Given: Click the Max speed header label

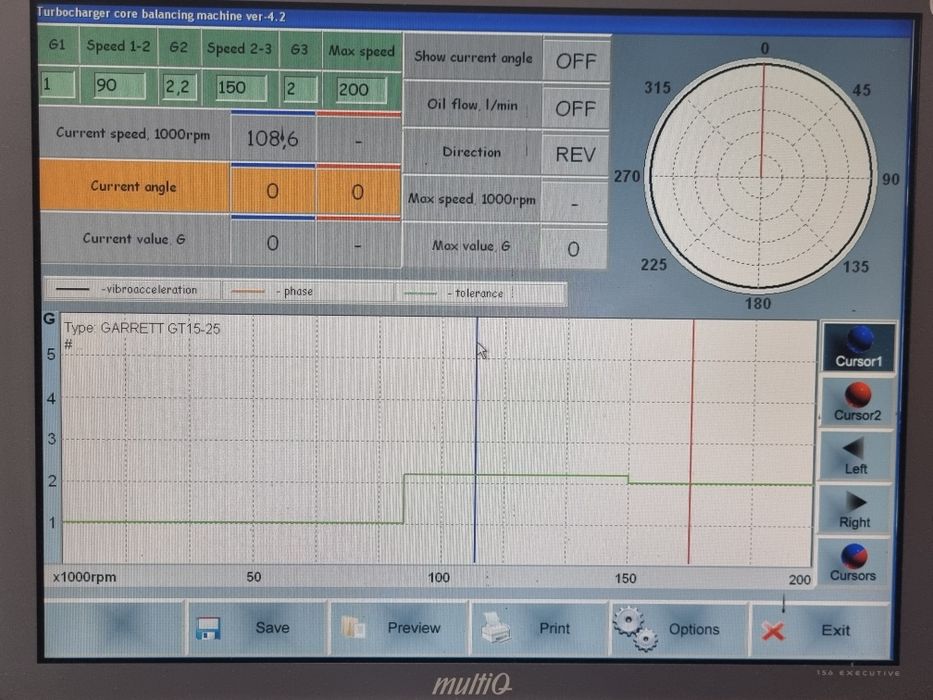Looking at the screenshot, I should pyautogui.click(x=362, y=51).
